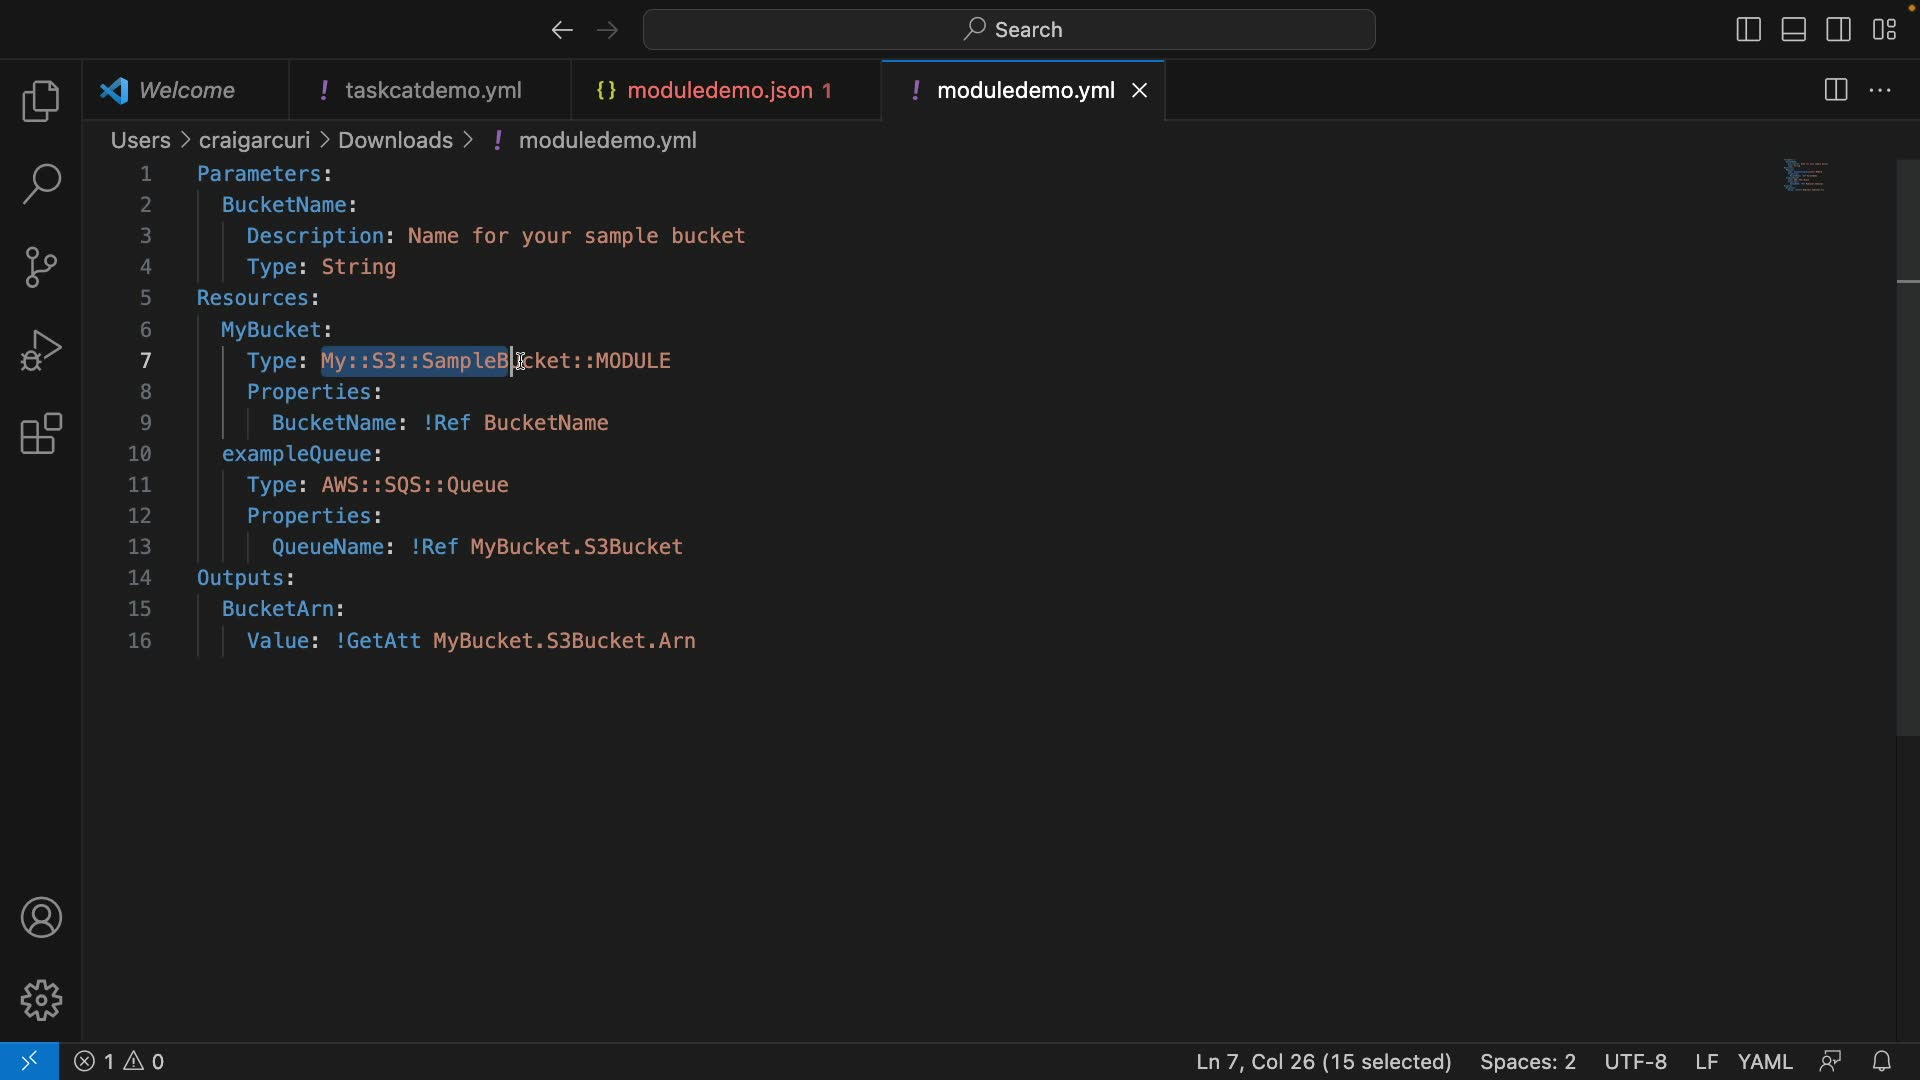
Task: Open the Search view in activity bar
Action: click(x=41, y=185)
